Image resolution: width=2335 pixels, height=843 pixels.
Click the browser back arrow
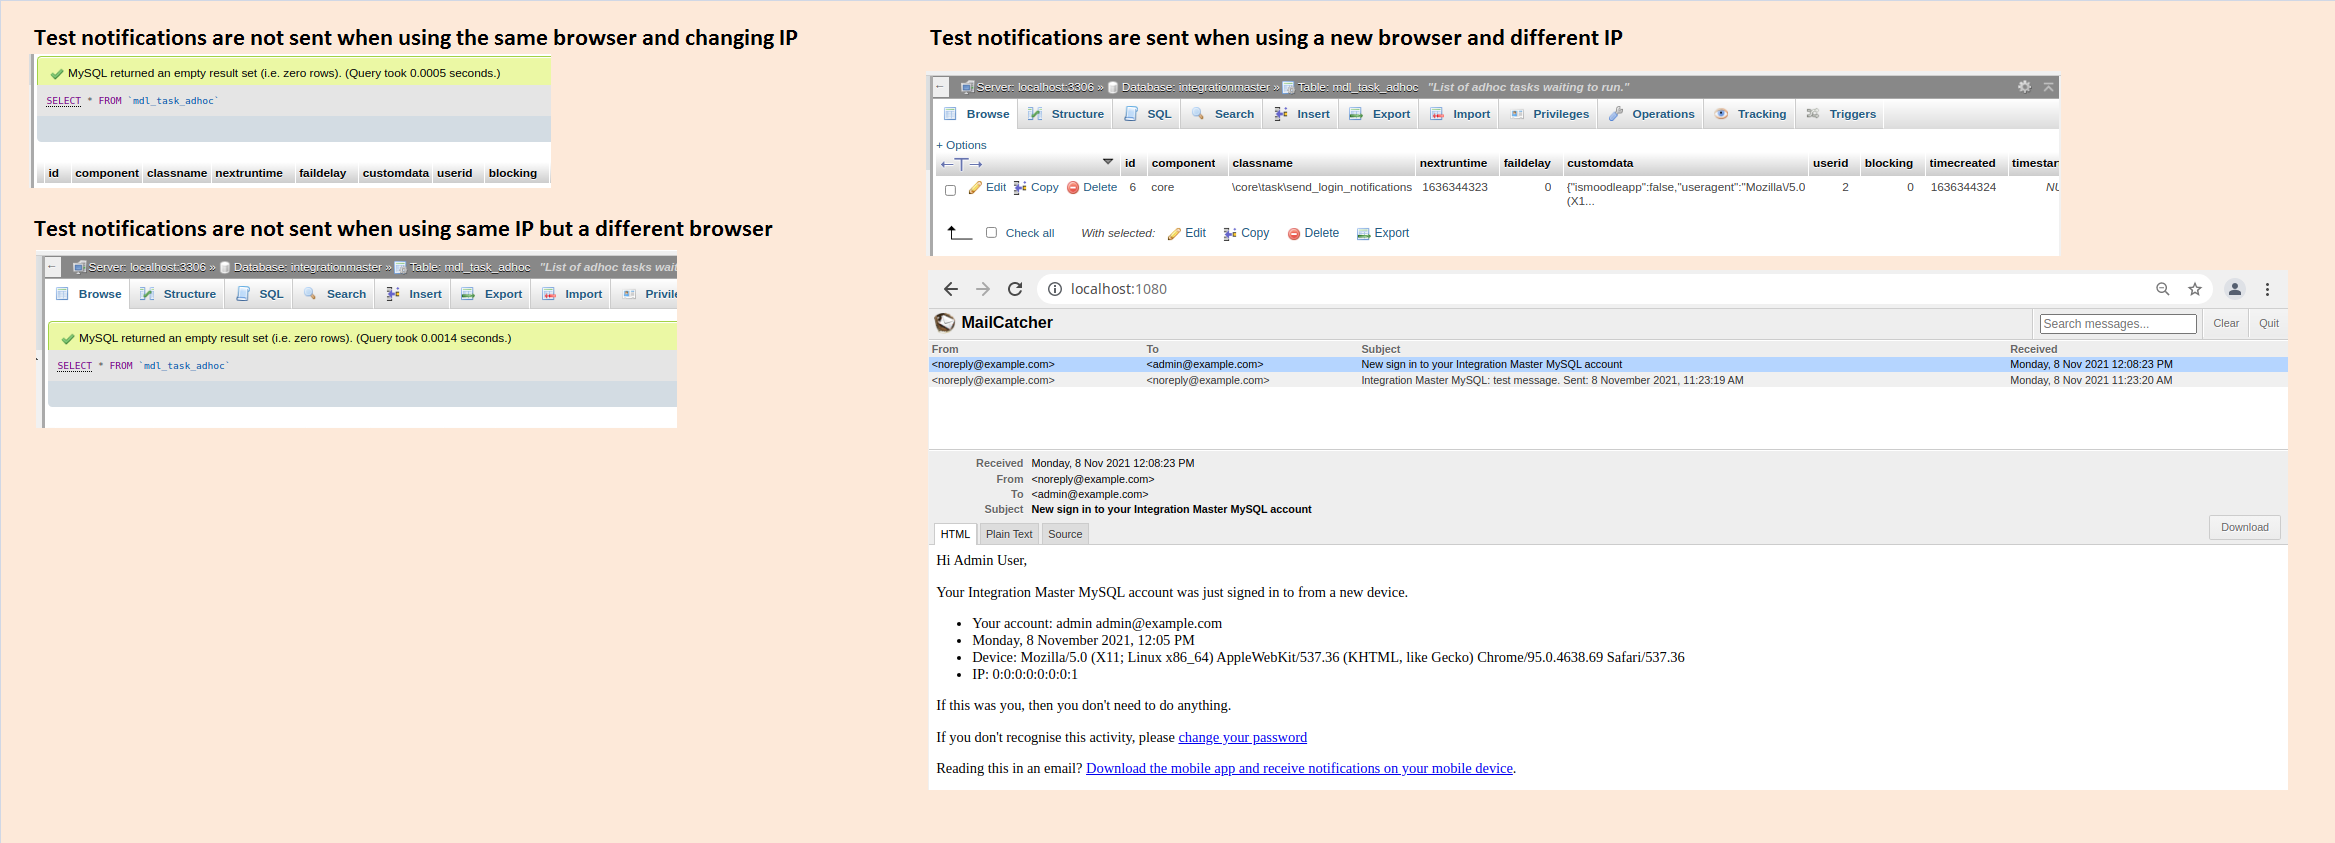click(x=951, y=289)
